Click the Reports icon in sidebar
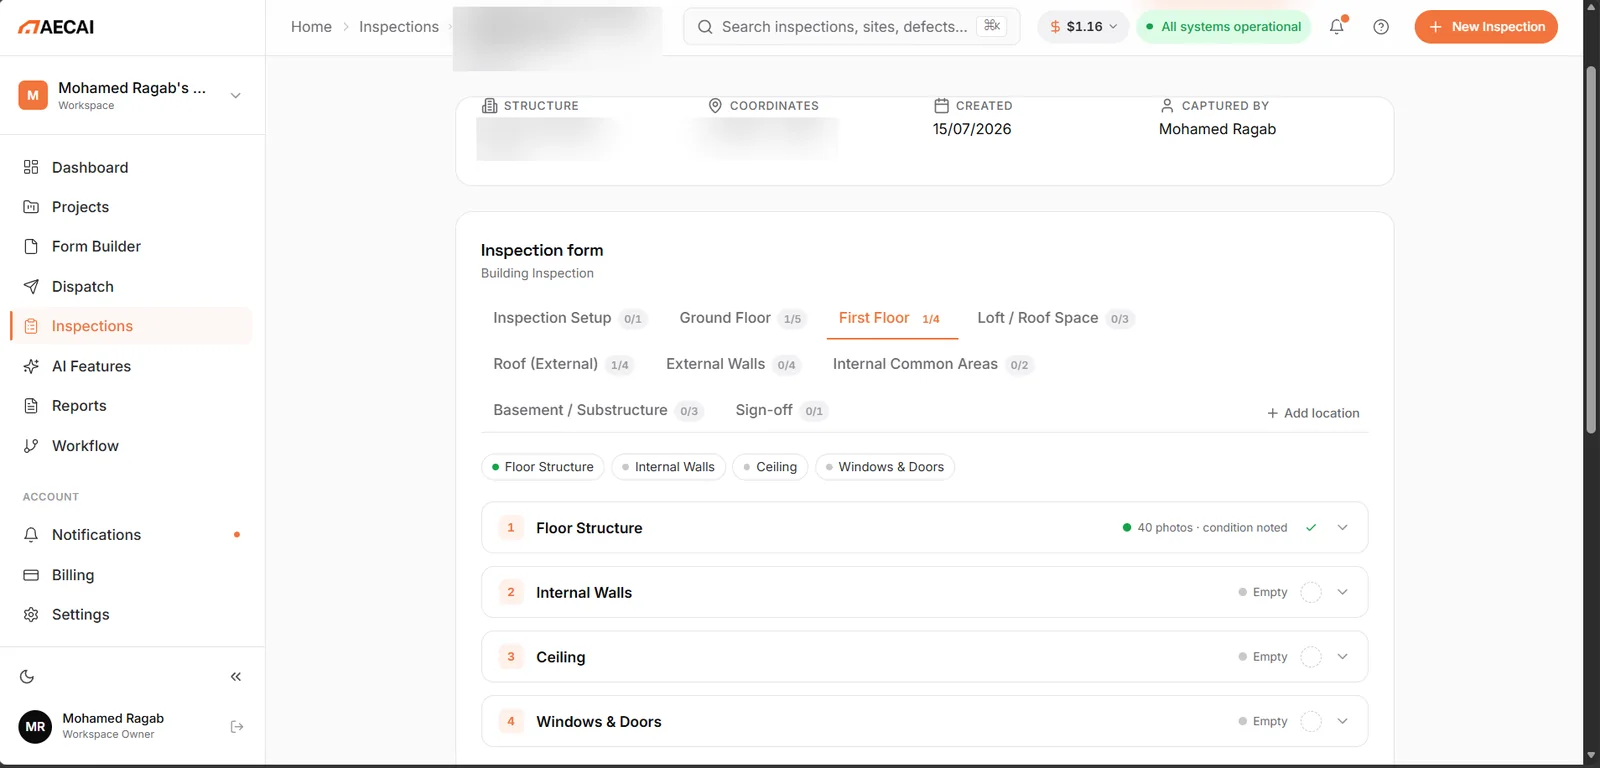Viewport: 1600px width, 768px height. (31, 406)
